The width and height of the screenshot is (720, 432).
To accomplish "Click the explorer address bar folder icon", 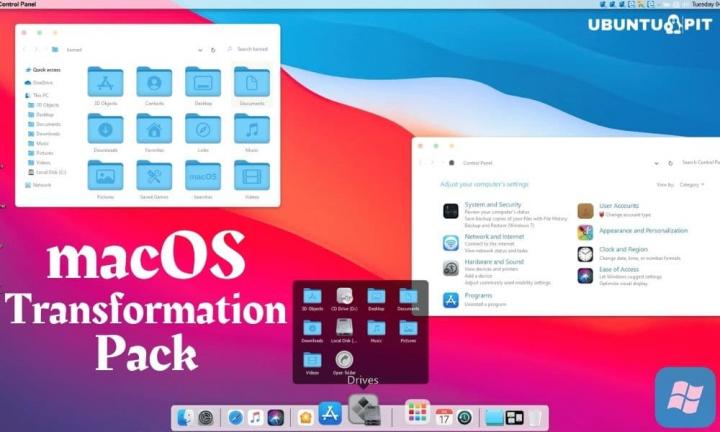I will pos(55,50).
